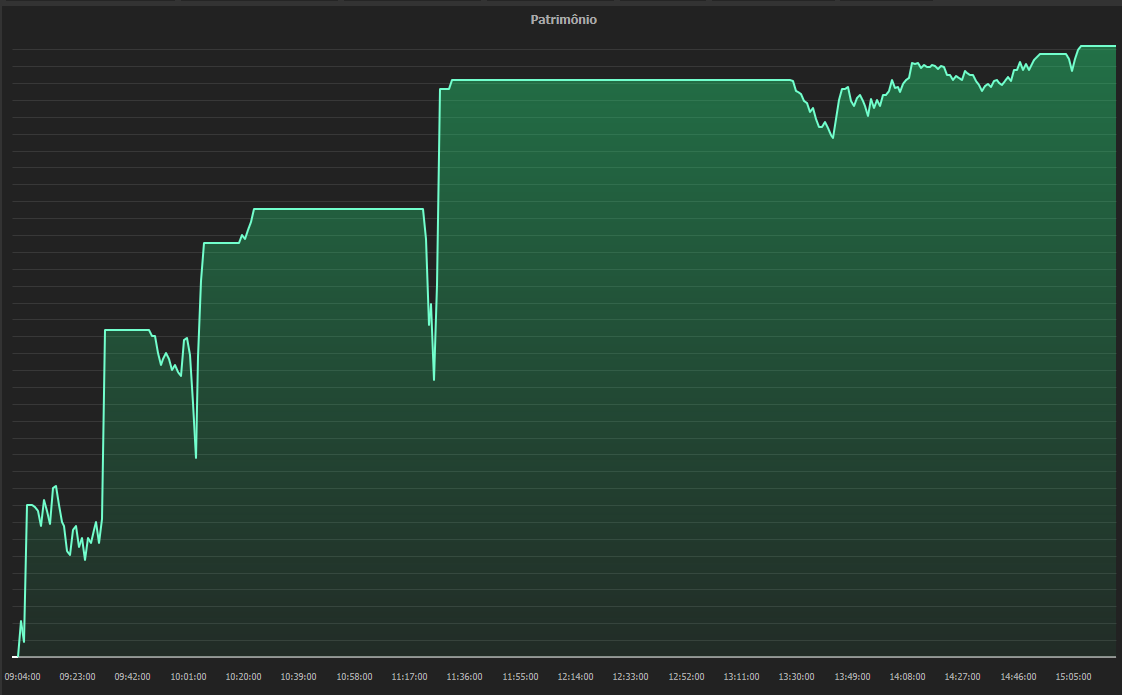
Task: Click the 12:33:00 time label
Action: pos(630,676)
